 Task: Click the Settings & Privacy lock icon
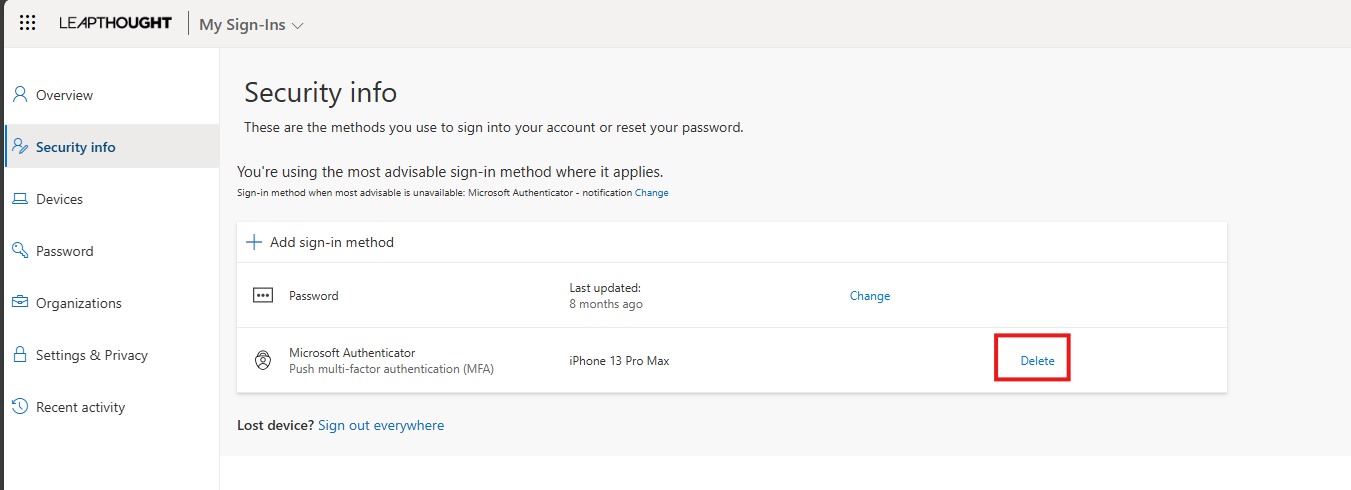pyautogui.click(x=19, y=355)
